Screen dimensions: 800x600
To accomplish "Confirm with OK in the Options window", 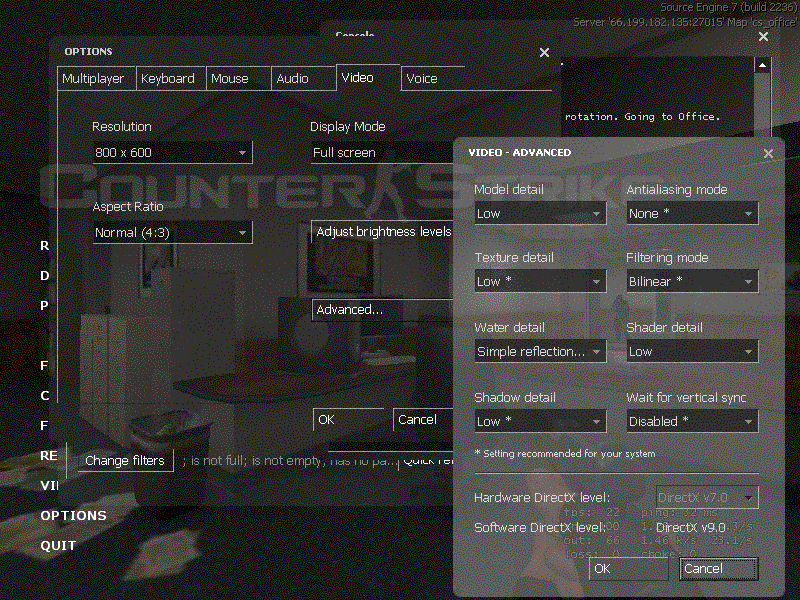I will (x=348, y=420).
